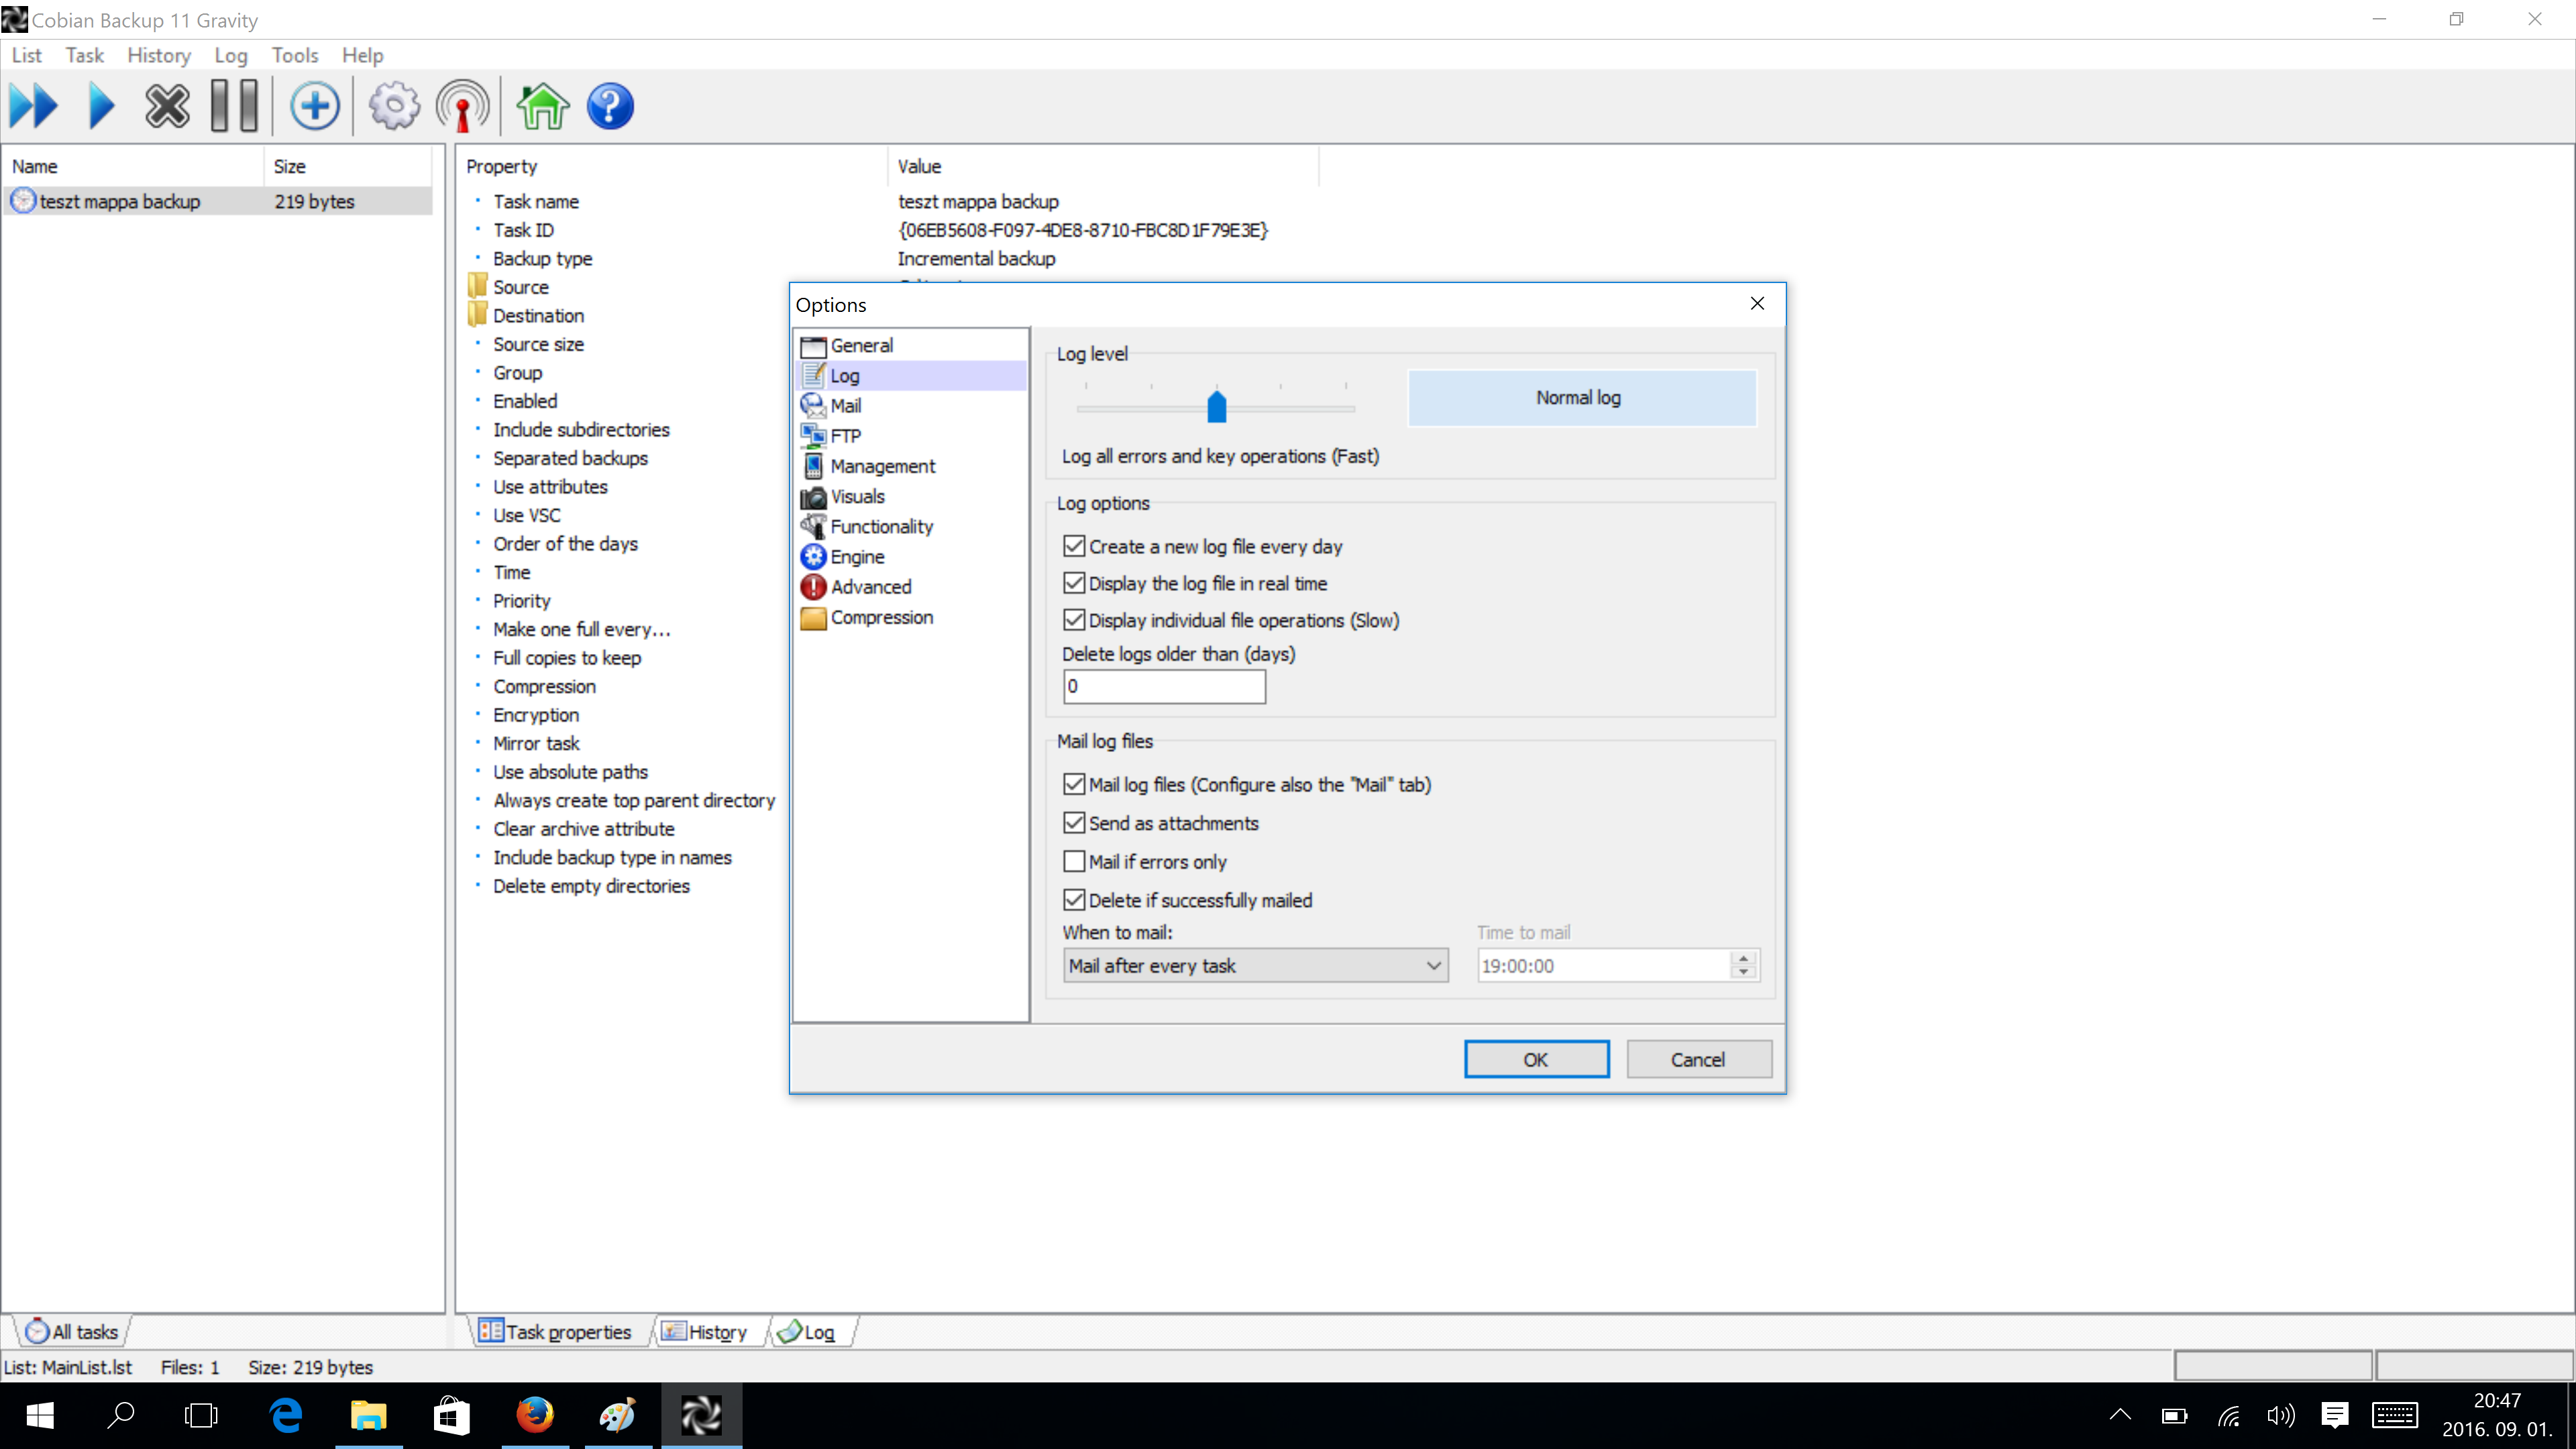Add a new task with the plus icon
This screenshot has width=2576, height=1449.
coord(315,106)
